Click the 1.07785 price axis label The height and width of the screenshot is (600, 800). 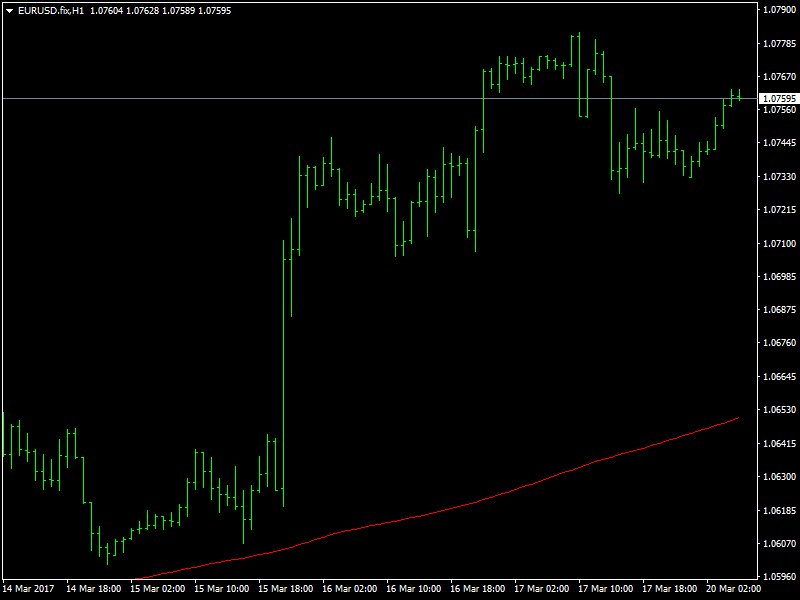click(779, 43)
